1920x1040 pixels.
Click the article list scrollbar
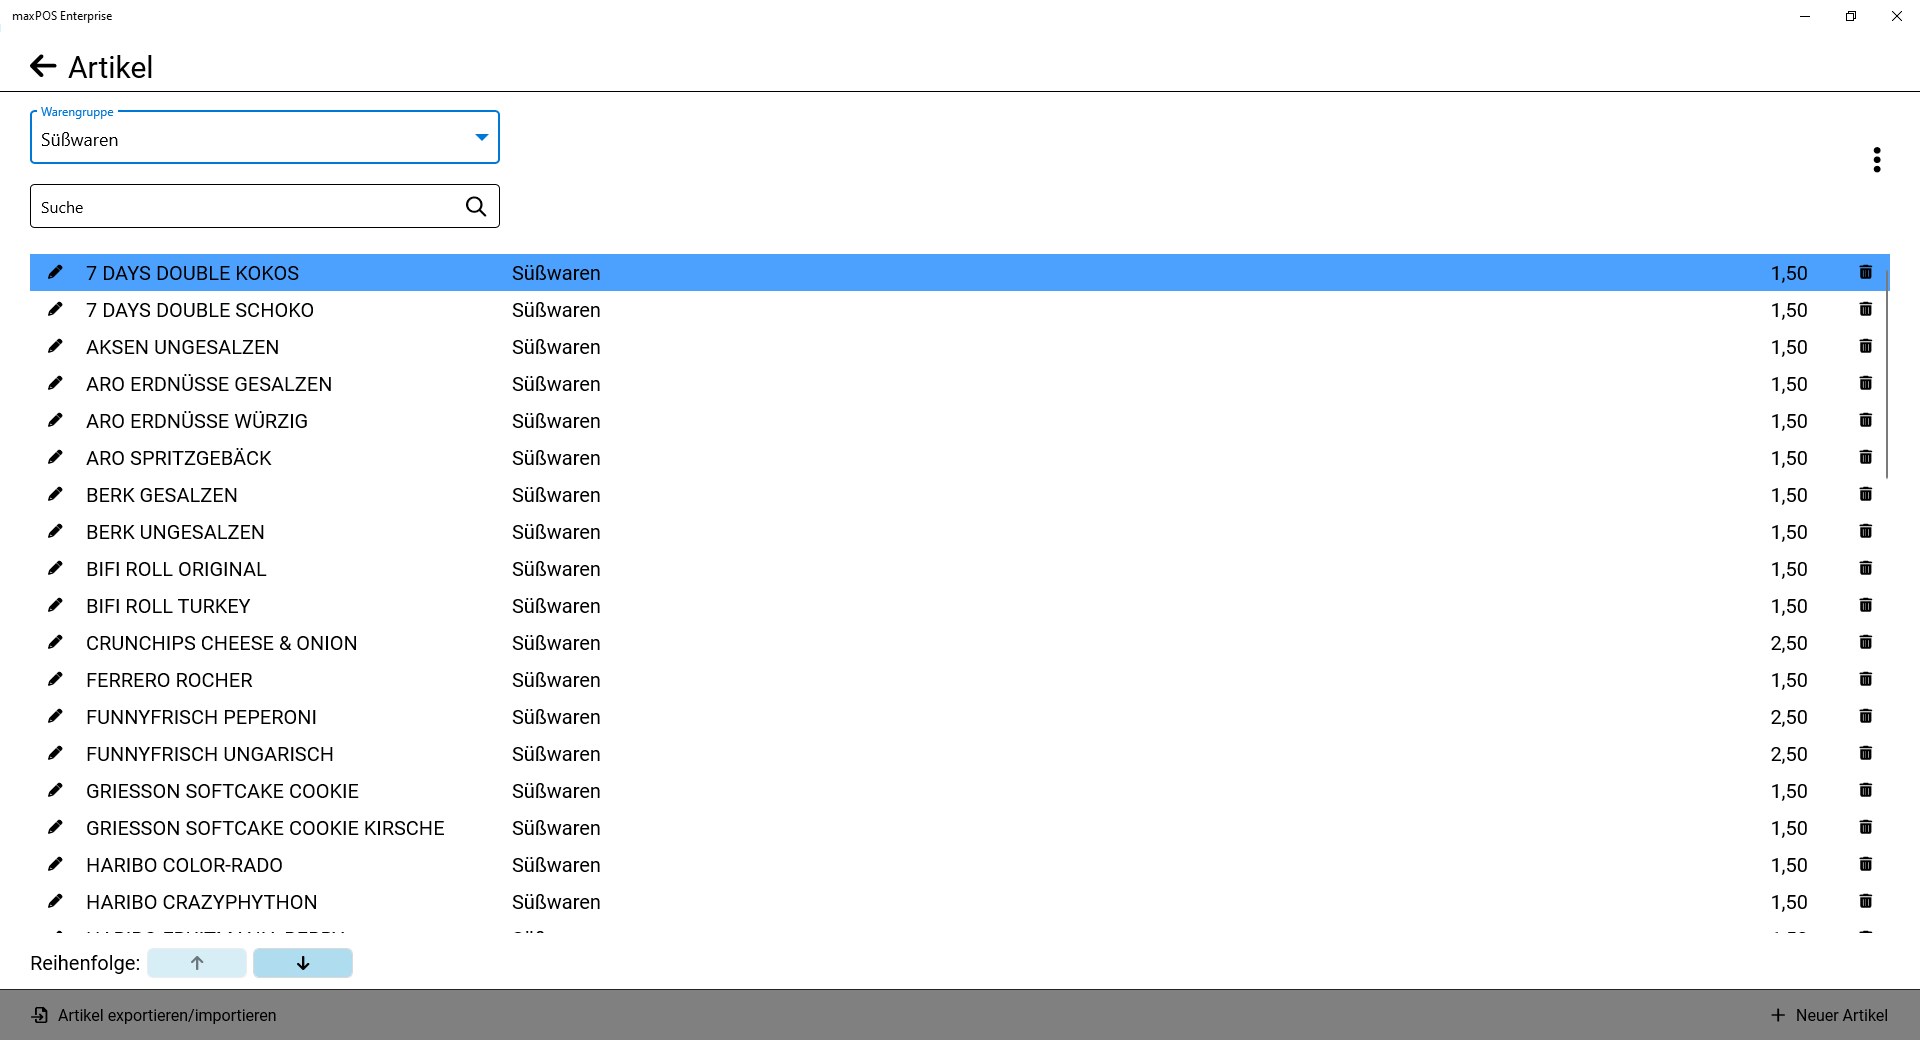[1887, 375]
